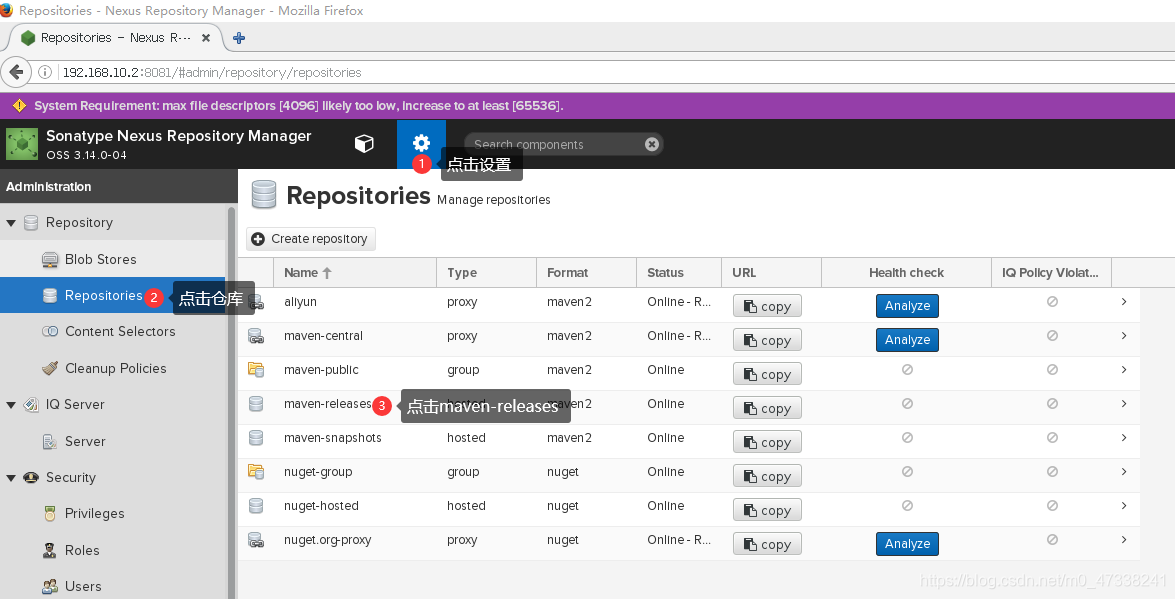Screen dimensions: 1175x599
Task: Sort by the Format column header
Action: point(587,273)
